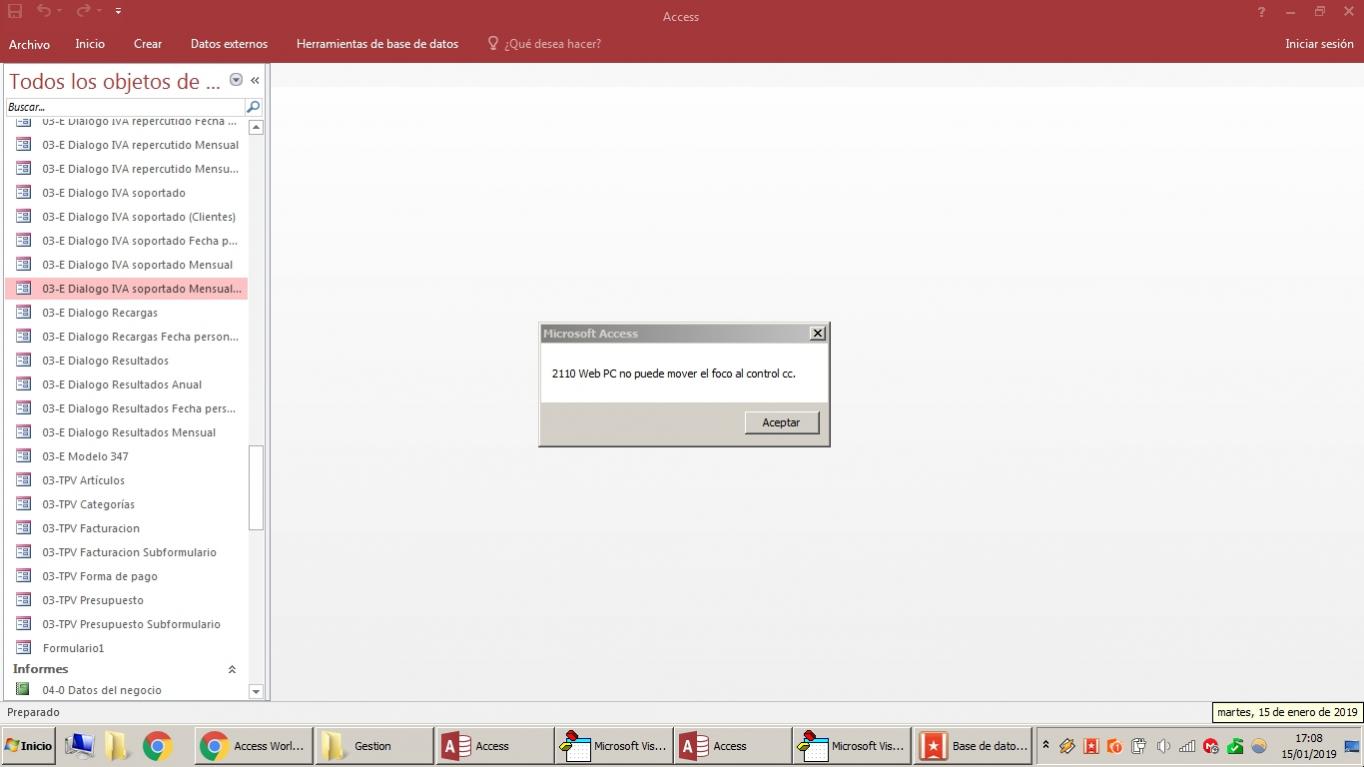This screenshot has width=1364, height=767.
Task: Click the network signal bars icon
Action: click(1187, 746)
